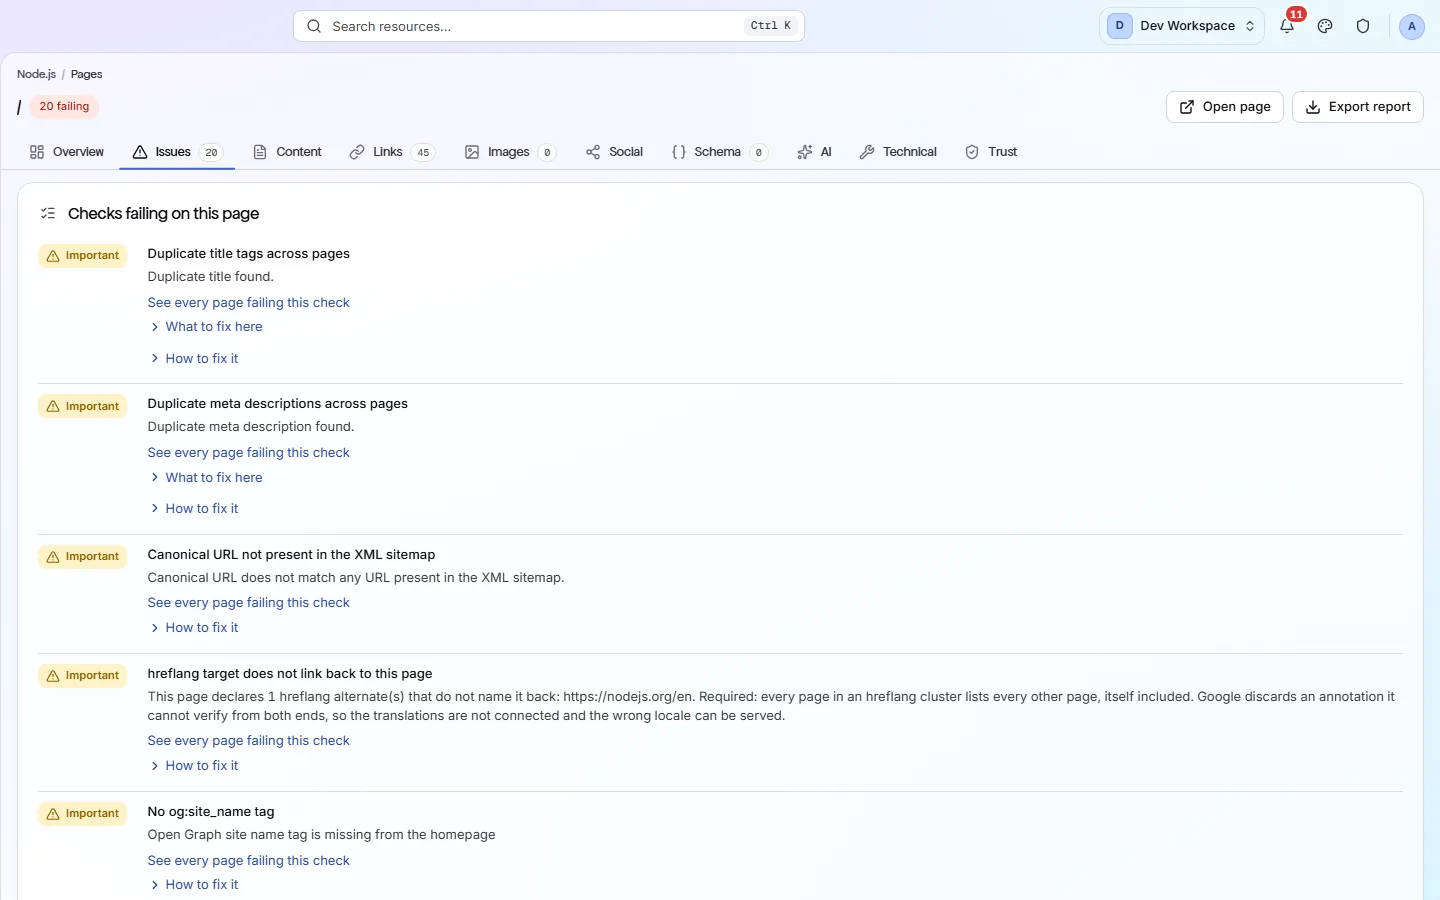Click Important badge for Duplicate title tags
Viewport: 1440px width, 900px height.
83,256
